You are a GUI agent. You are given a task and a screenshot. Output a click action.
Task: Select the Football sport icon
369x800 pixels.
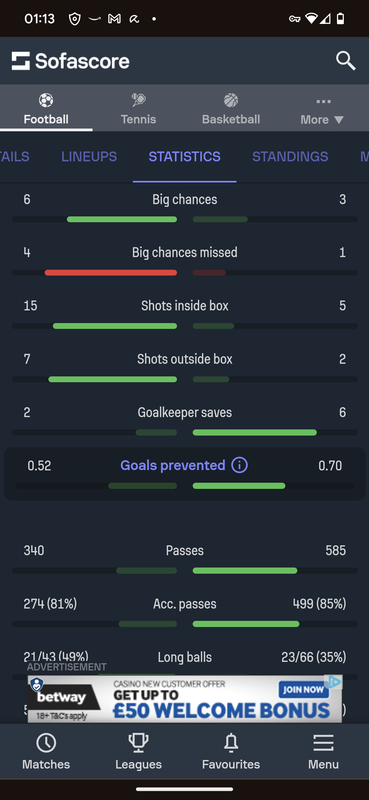[x=46, y=99]
